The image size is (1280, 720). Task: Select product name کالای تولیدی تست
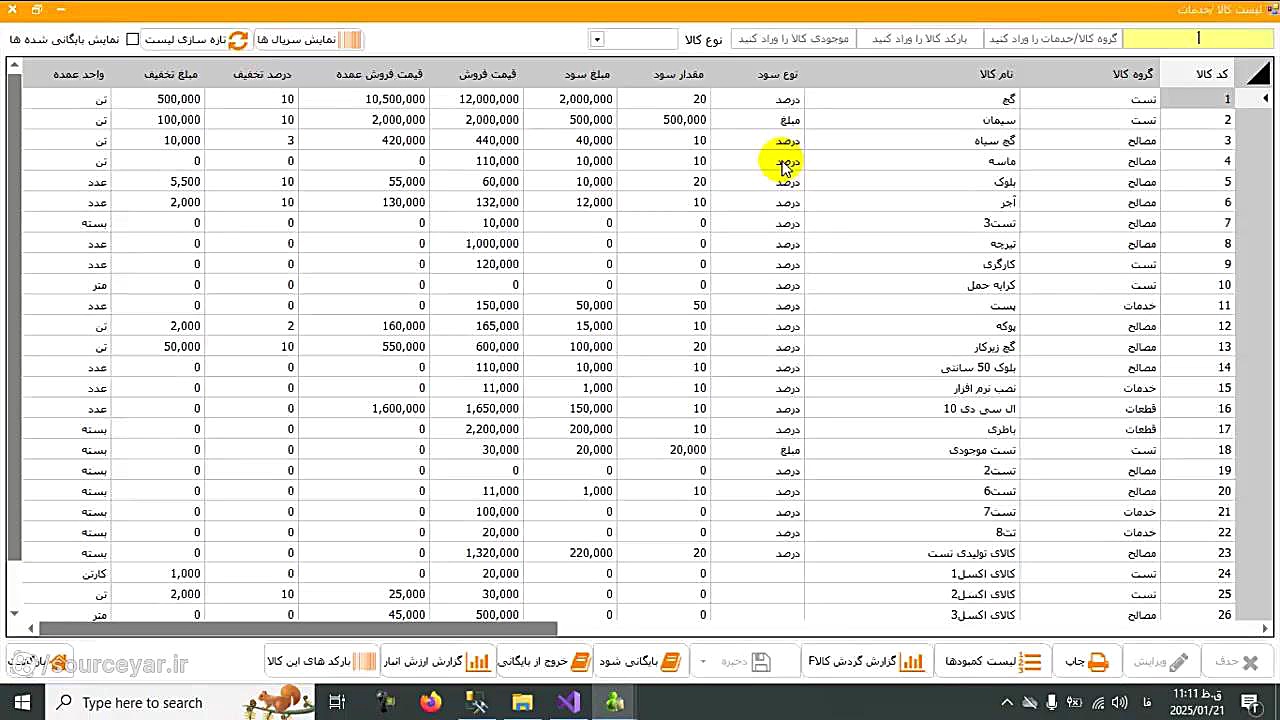911,553
